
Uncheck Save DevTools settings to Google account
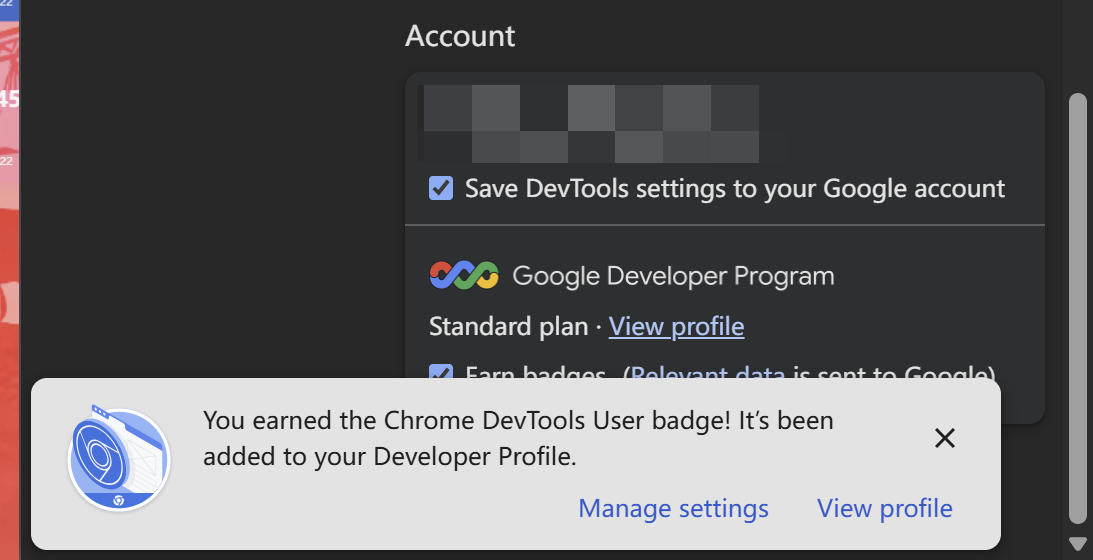coord(441,188)
